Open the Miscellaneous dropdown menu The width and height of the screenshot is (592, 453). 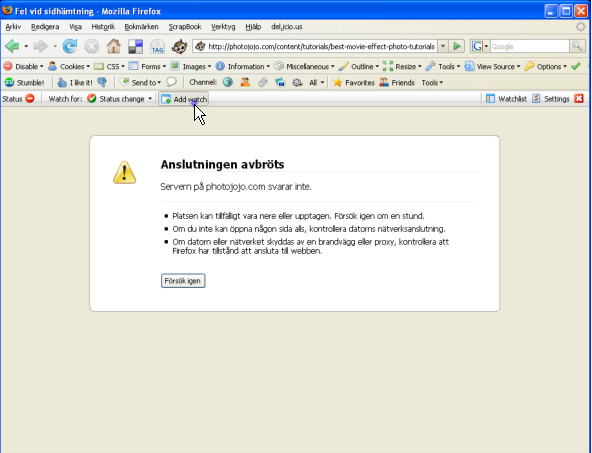pyautogui.click(x=304, y=66)
